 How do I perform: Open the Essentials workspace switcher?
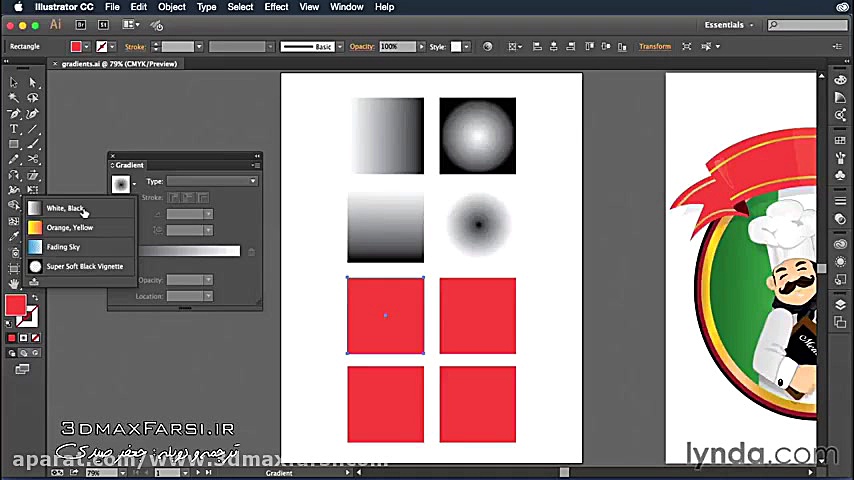click(x=729, y=25)
